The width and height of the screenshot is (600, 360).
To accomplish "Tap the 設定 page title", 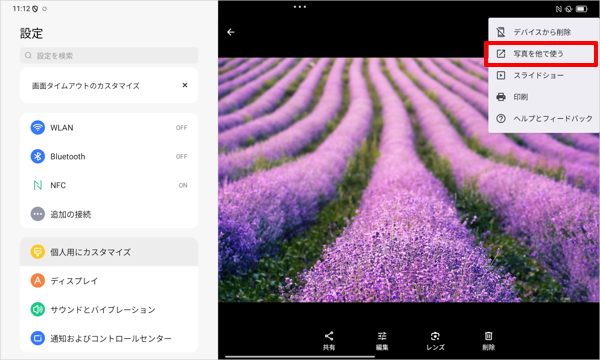I will (31, 33).
